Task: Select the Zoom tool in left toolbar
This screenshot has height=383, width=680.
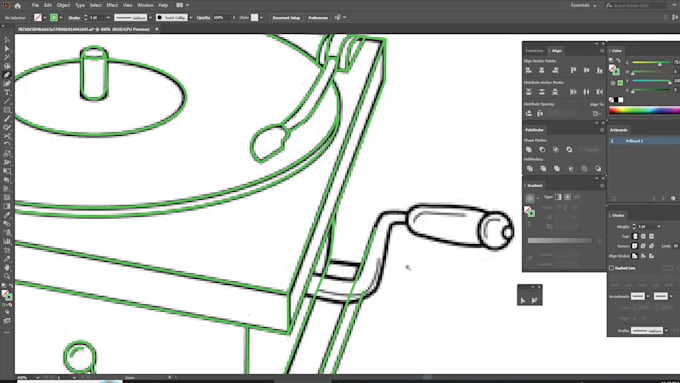Action: pos(7,276)
